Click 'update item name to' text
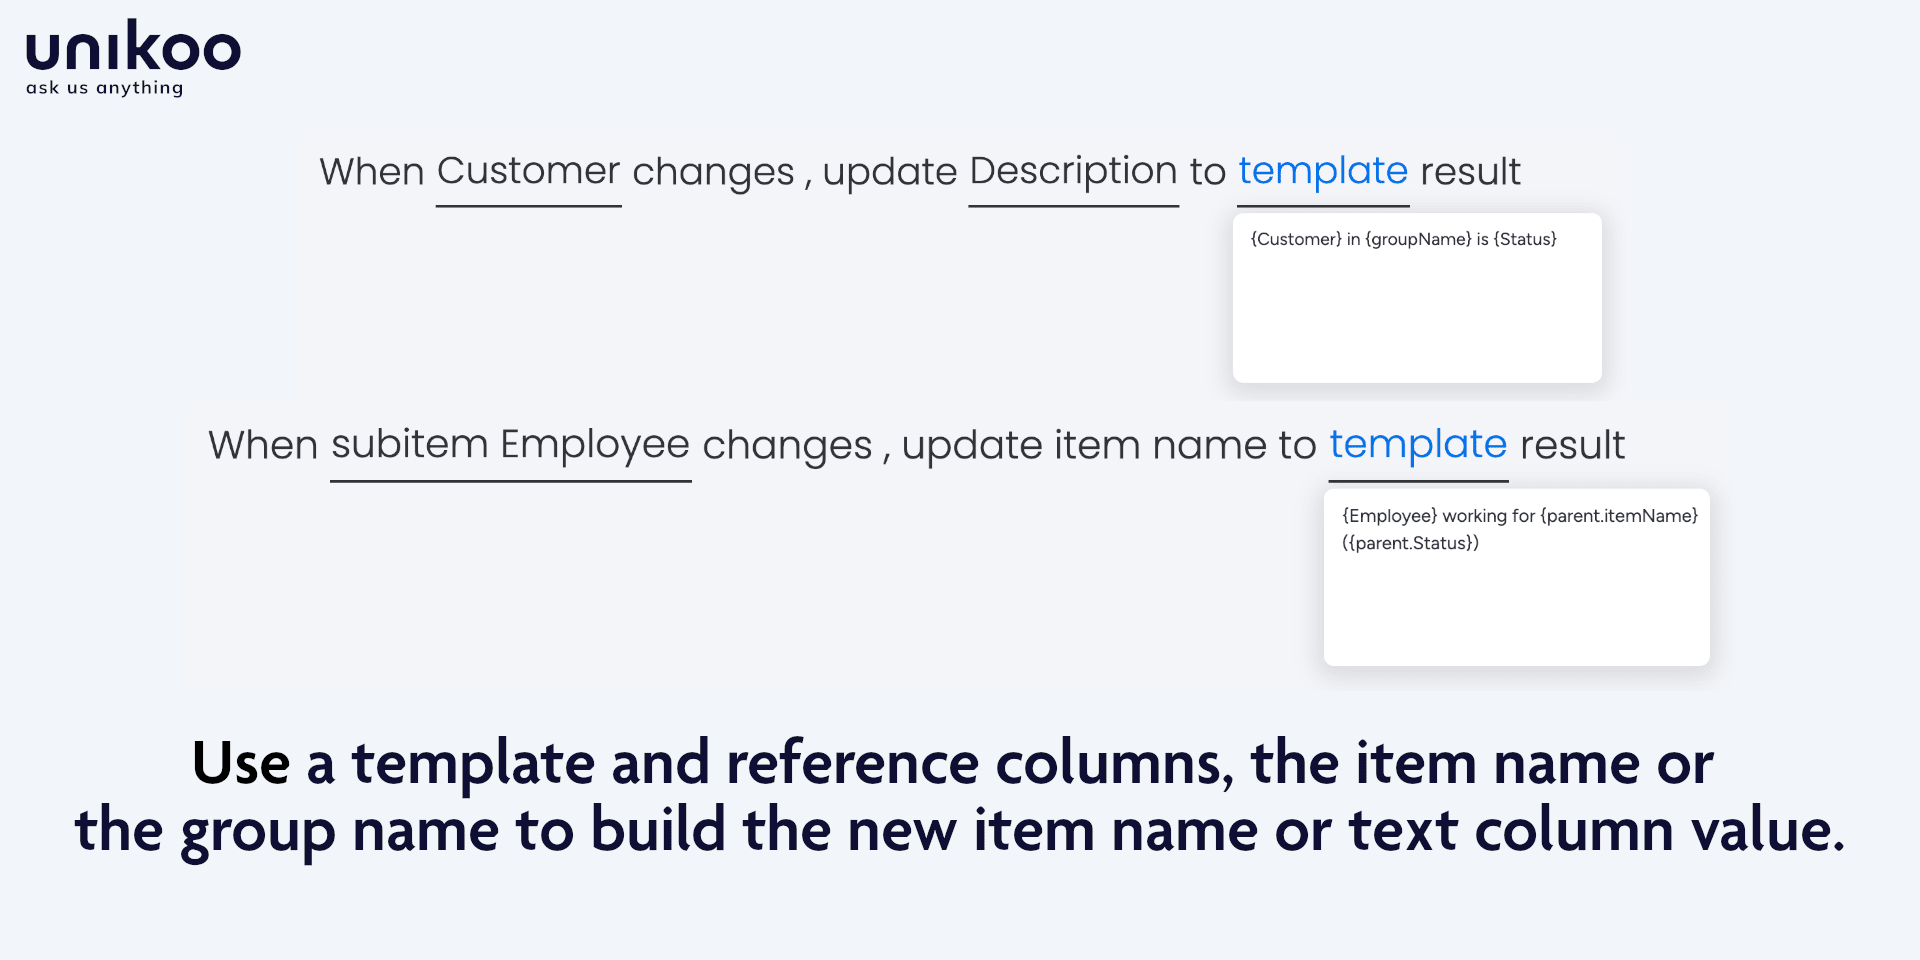1920x960 pixels. click(1108, 445)
